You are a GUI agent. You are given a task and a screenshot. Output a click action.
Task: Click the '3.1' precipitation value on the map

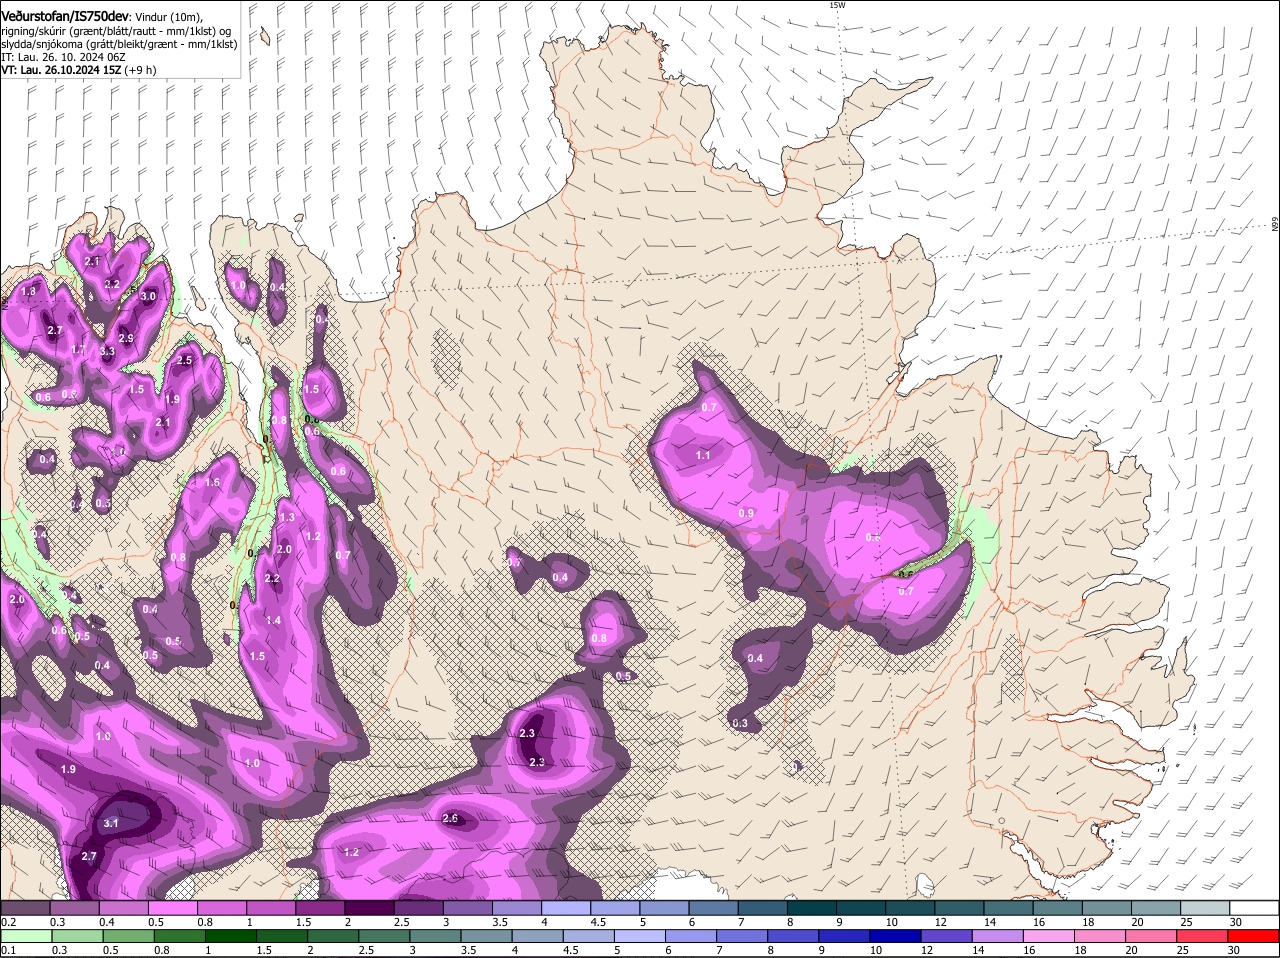point(111,823)
